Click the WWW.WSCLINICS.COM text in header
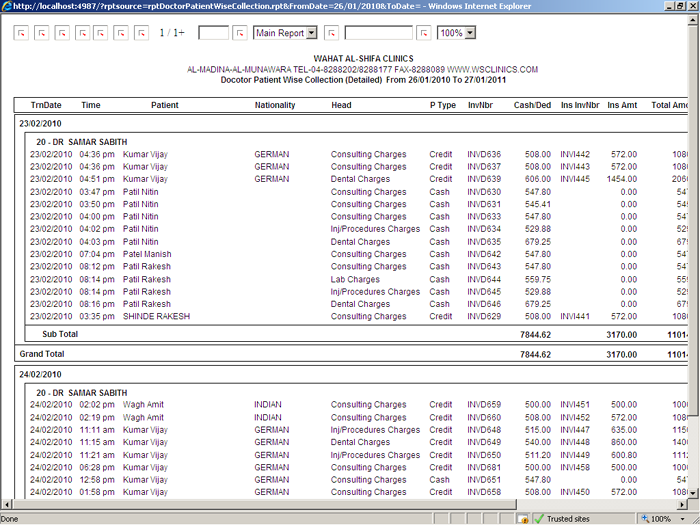This screenshot has height=525, width=700. click(x=492, y=70)
